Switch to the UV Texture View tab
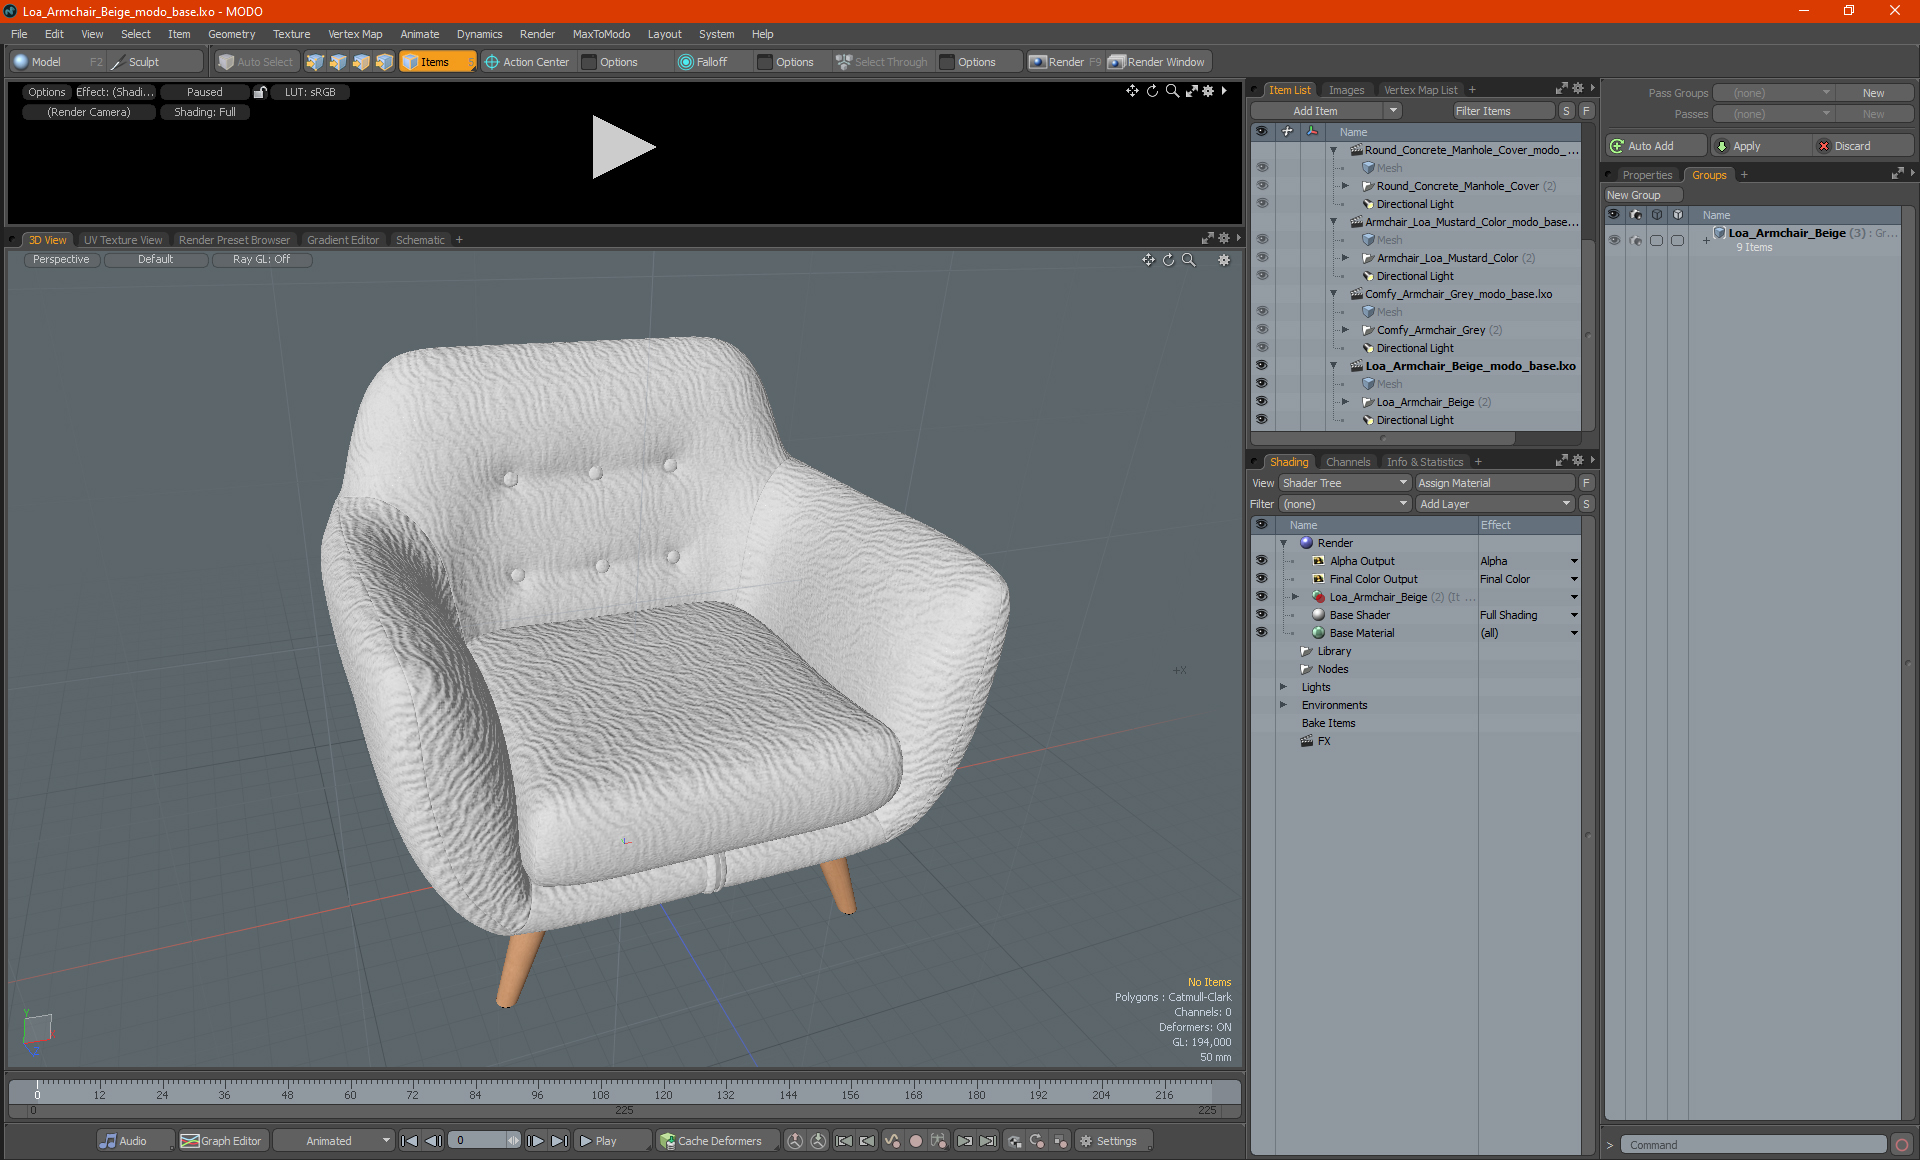The image size is (1920, 1160). click(x=122, y=240)
